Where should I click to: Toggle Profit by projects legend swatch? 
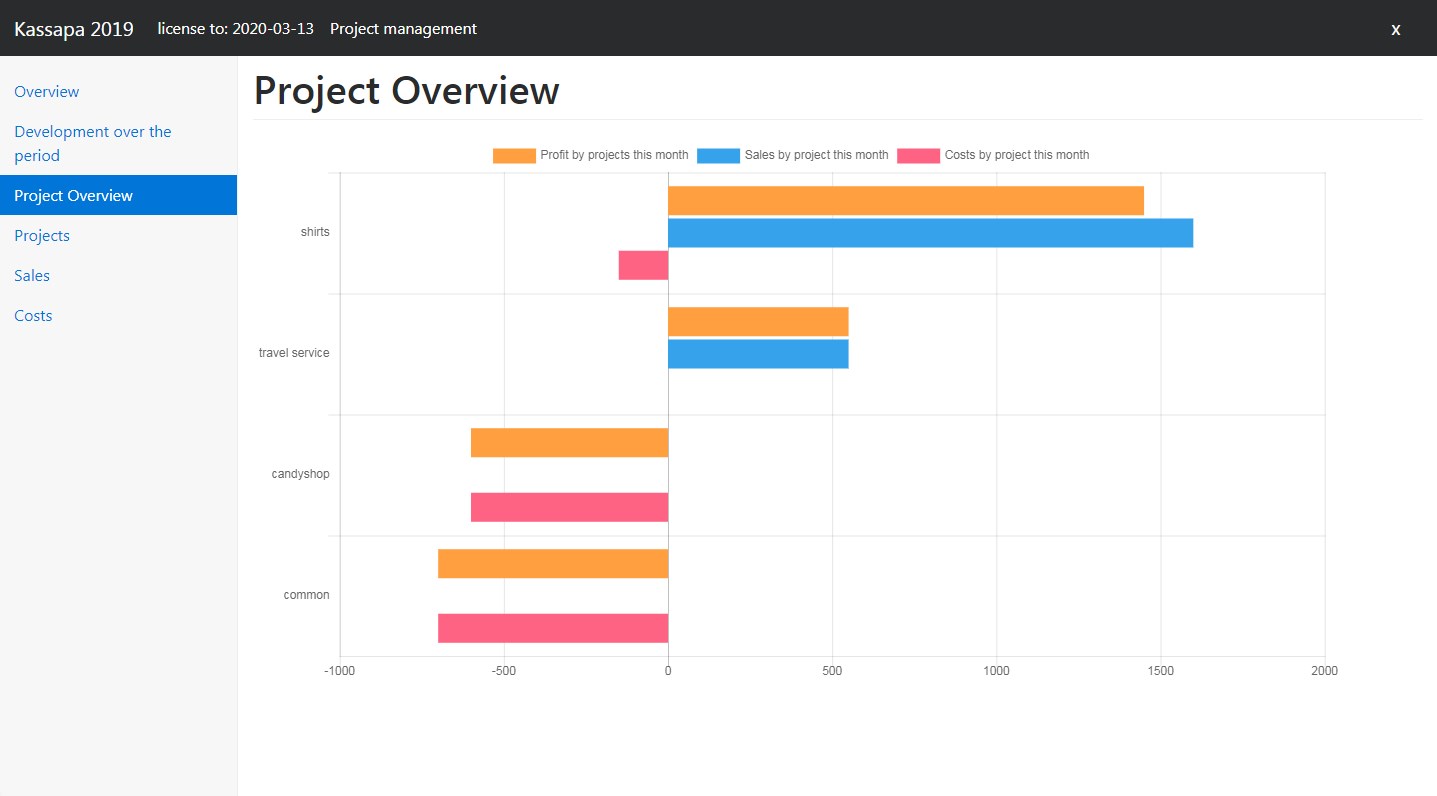pyautogui.click(x=514, y=155)
